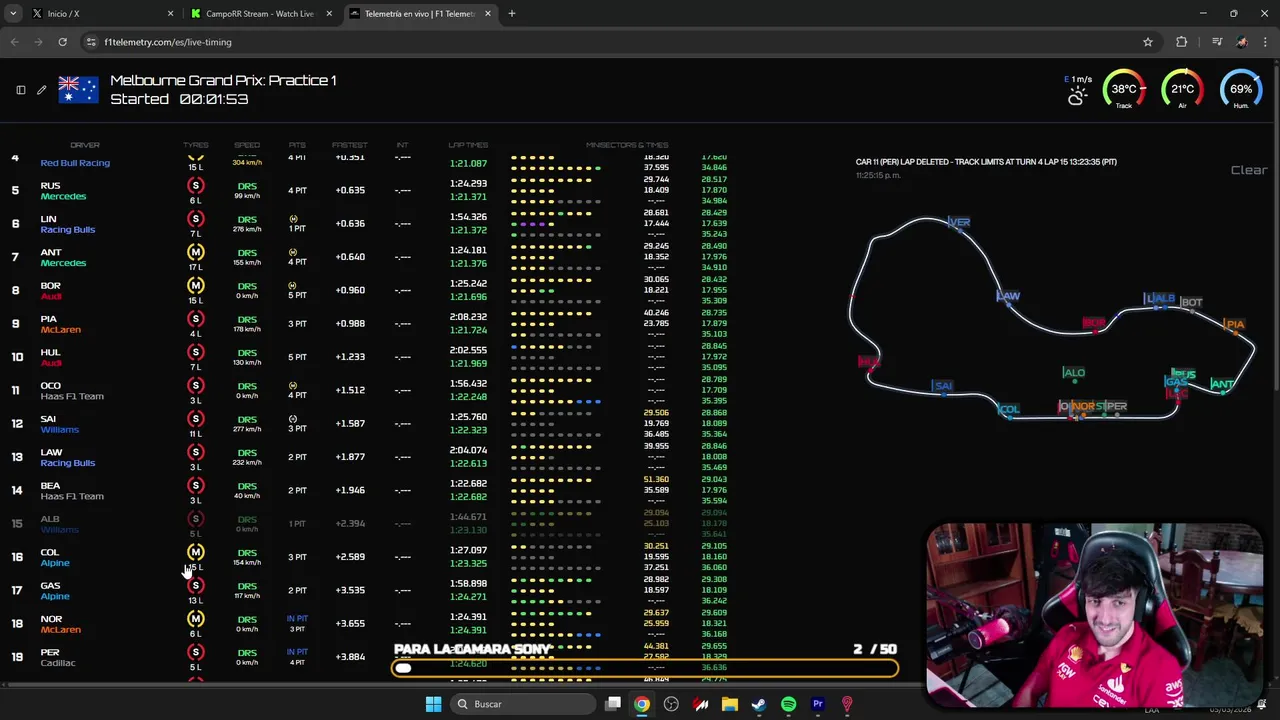Viewport: 1280px width, 720px height.
Task: Click the SPEED column header
Action: [247, 145]
